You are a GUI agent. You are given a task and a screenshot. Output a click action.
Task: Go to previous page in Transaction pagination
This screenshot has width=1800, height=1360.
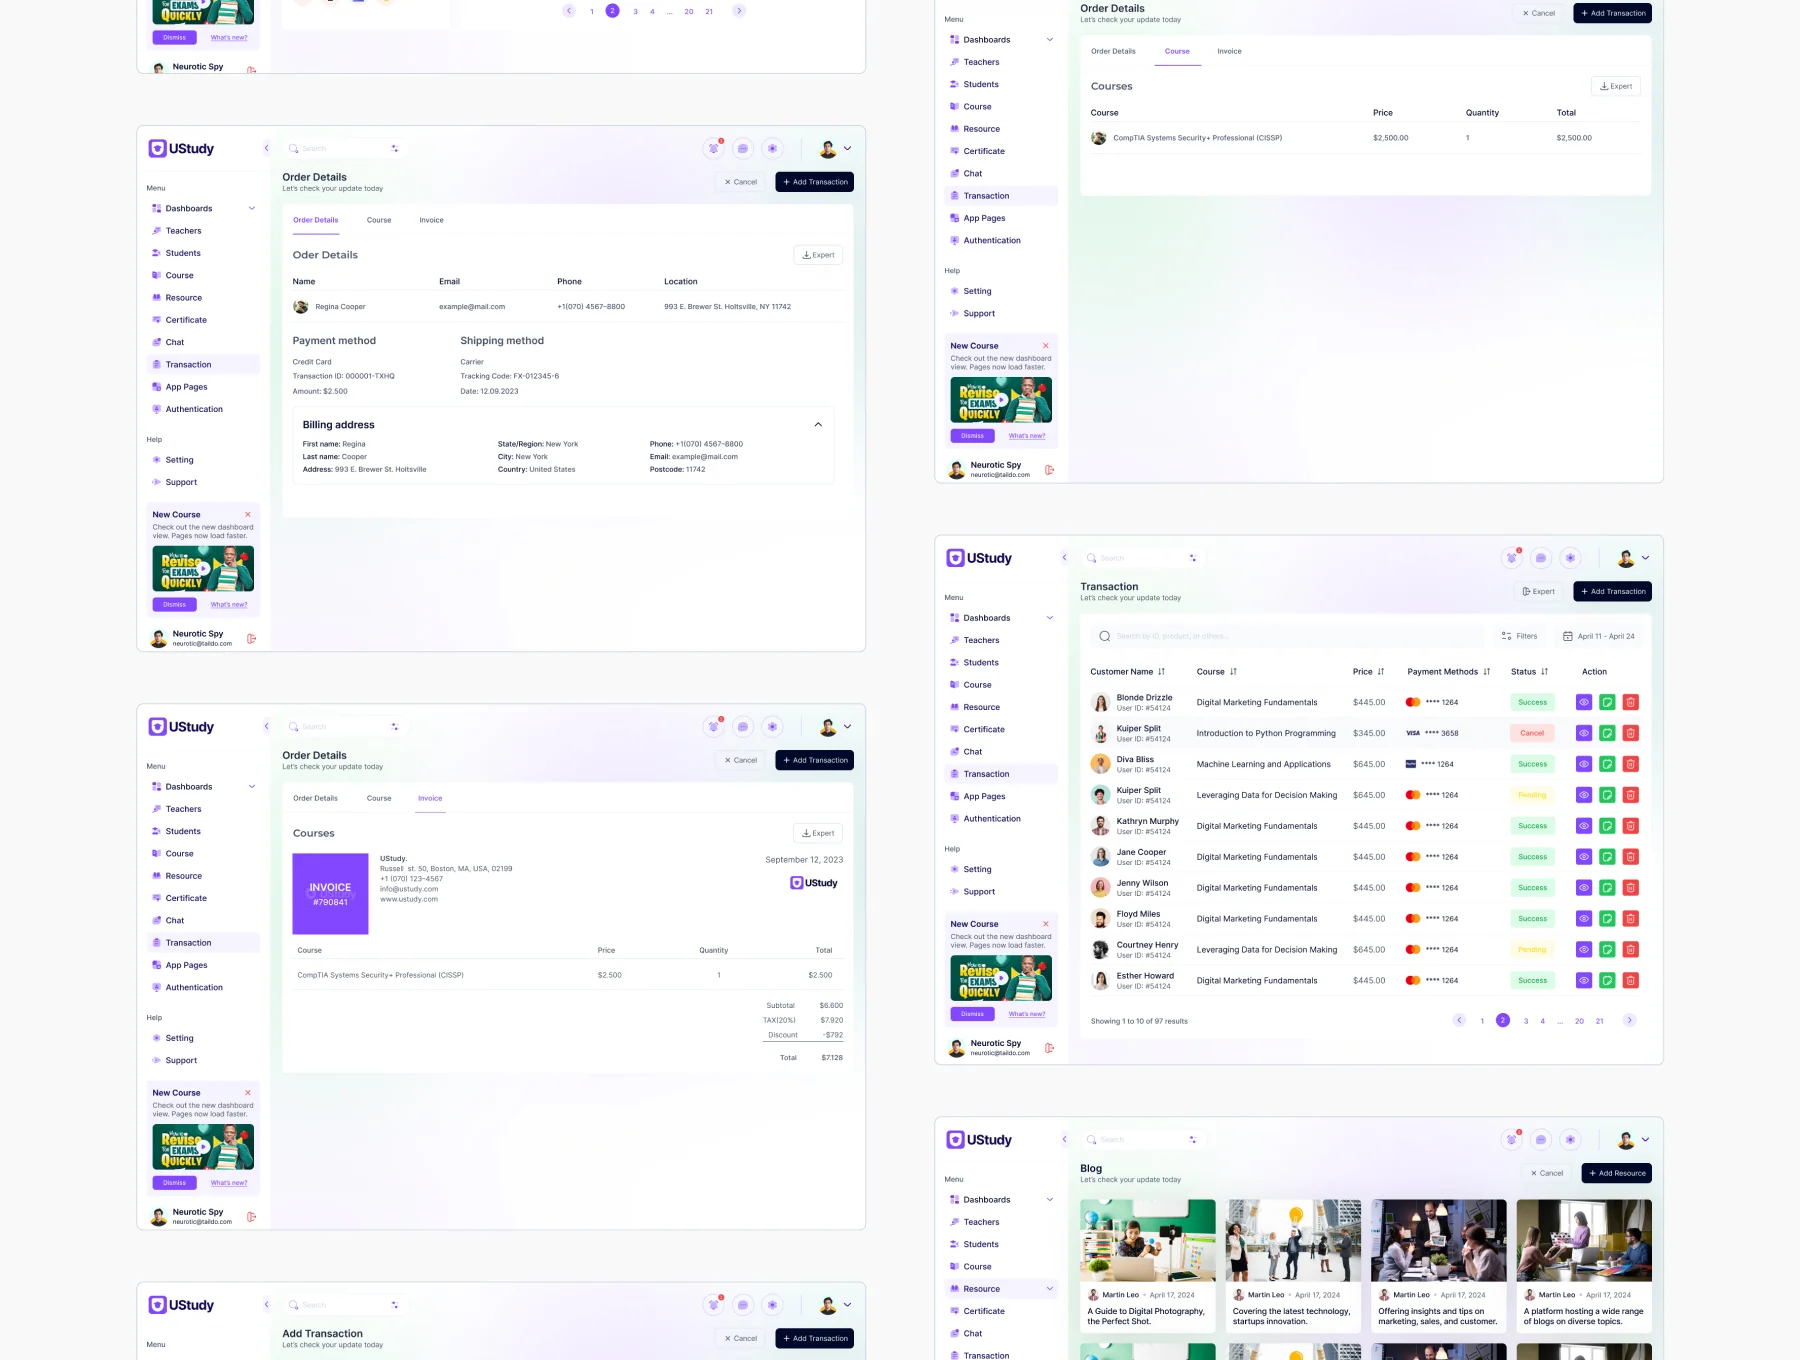click(x=1459, y=1020)
